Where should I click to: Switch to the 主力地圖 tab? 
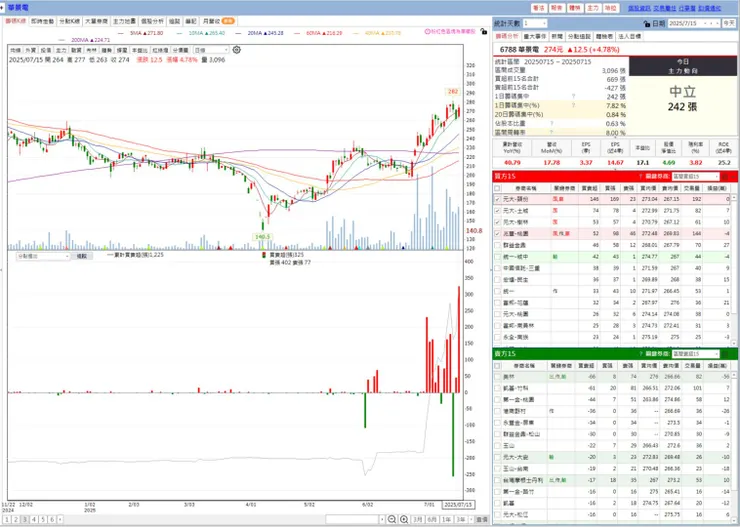(x=125, y=21)
